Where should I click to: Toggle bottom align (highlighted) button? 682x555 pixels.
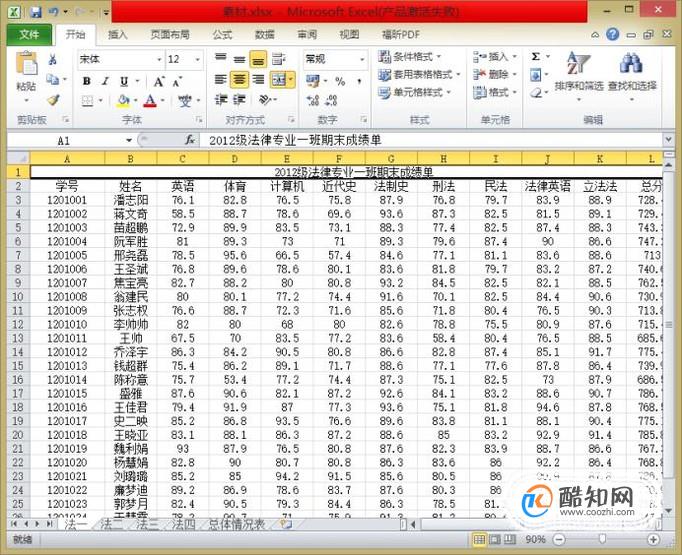click(x=258, y=59)
